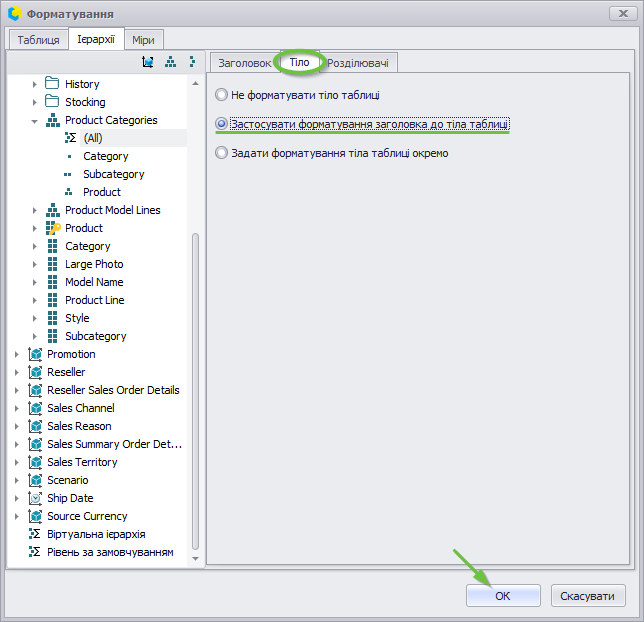Image resolution: width=644 pixels, height=622 pixels.
Task: Expand the Promotion dimension
Action: [x=16, y=354]
